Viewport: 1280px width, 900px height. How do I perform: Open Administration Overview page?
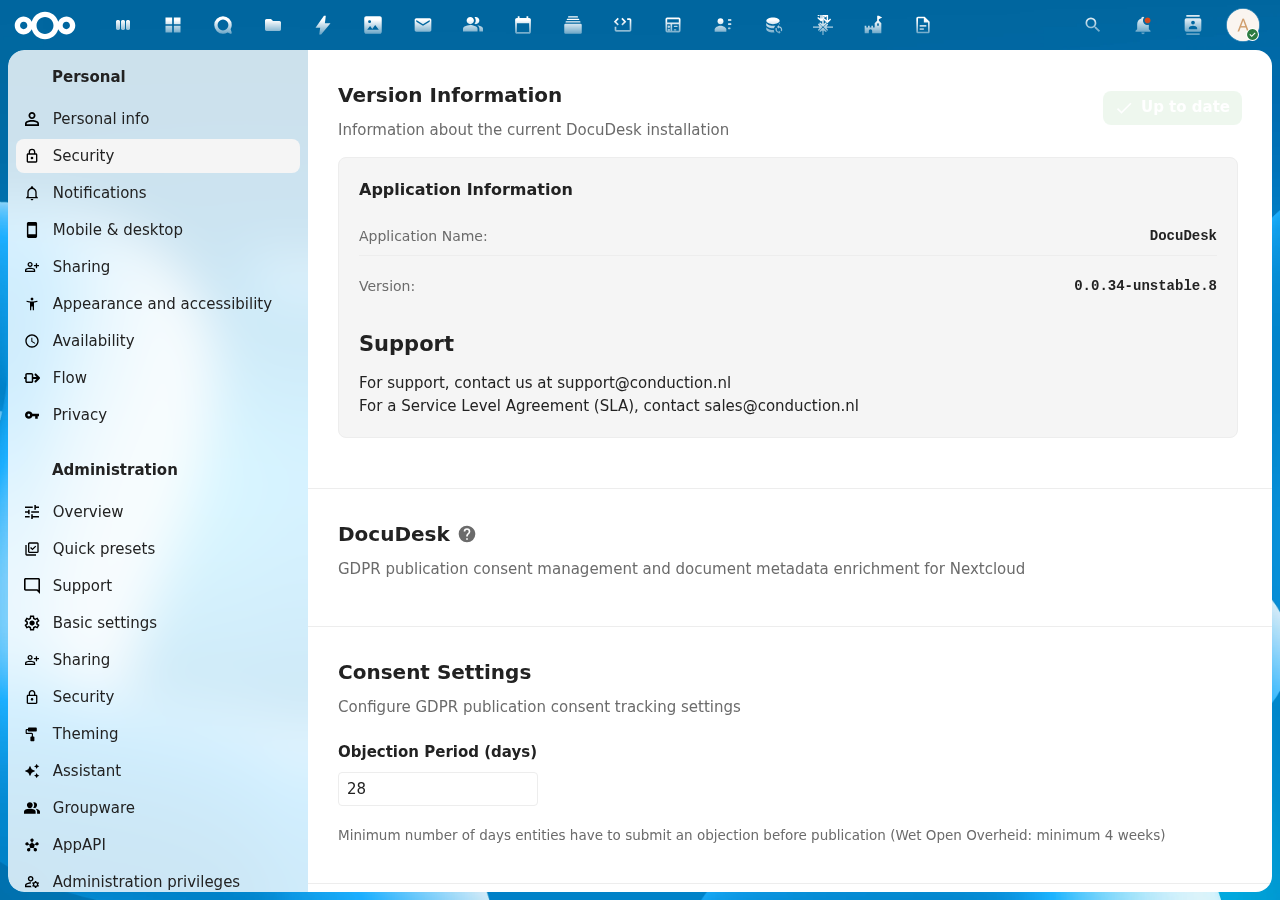pos(158,512)
